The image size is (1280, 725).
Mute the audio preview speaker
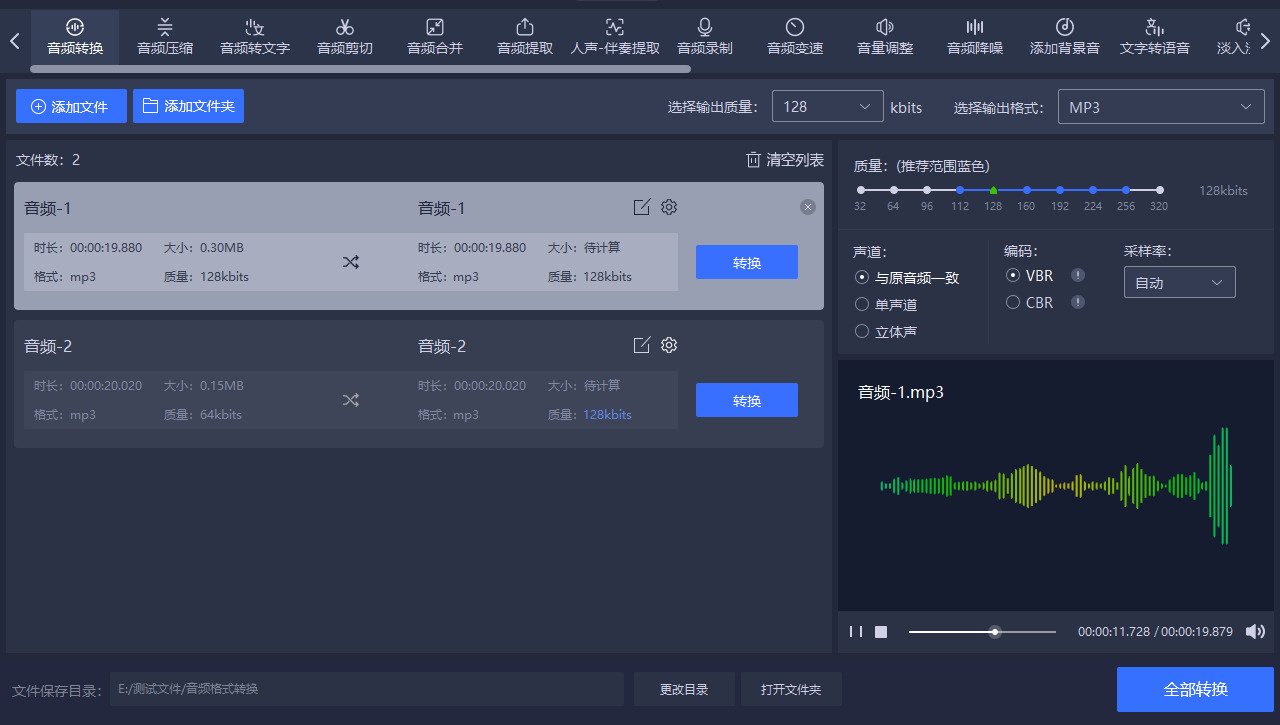click(x=1255, y=631)
